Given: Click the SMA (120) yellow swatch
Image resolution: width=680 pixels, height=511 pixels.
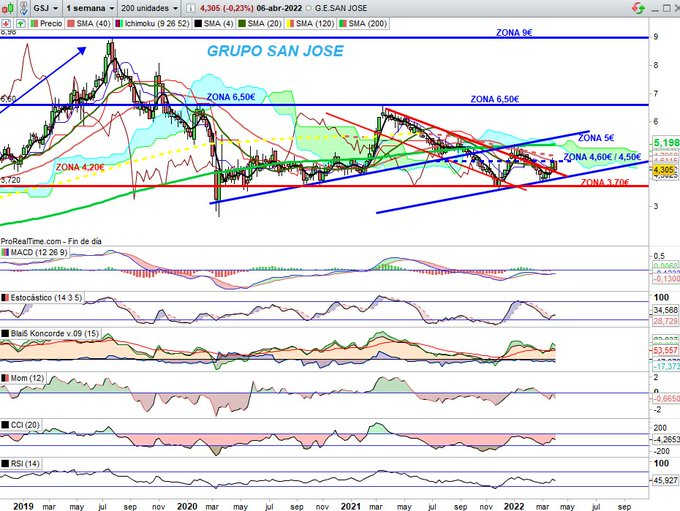Looking at the screenshot, I should point(290,24).
